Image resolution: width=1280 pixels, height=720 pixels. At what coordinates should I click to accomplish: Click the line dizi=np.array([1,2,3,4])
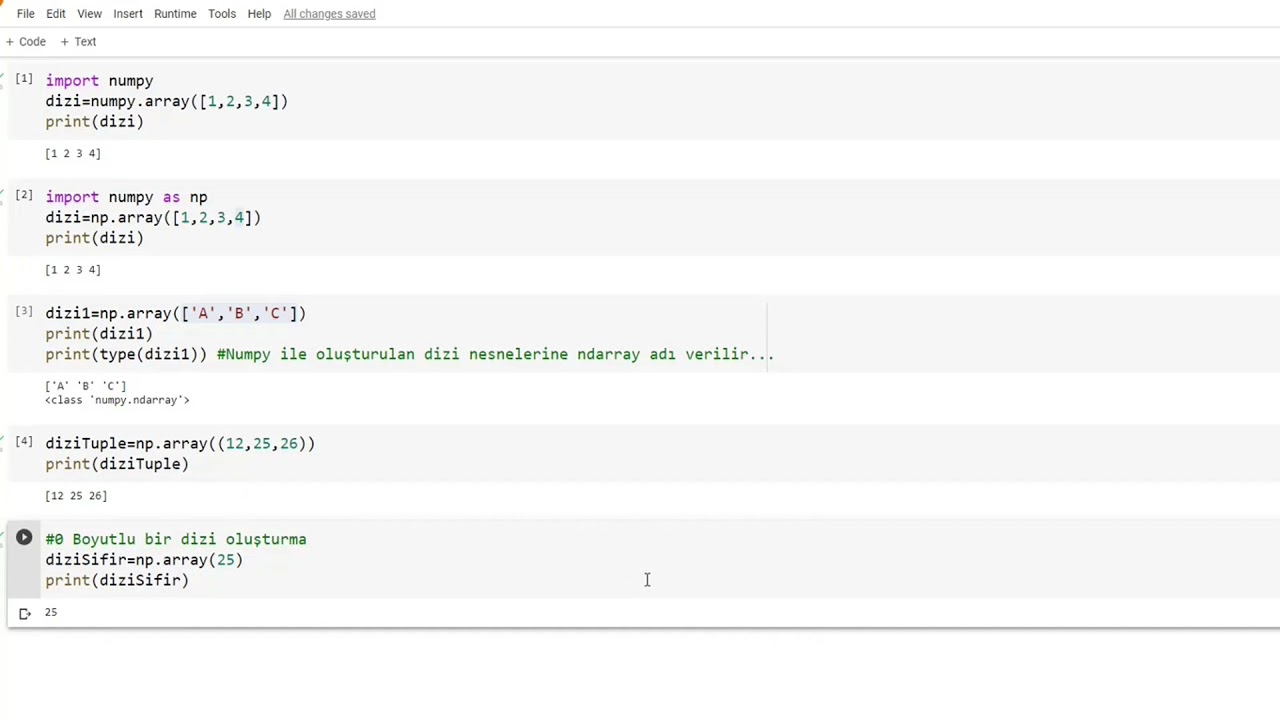(153, 217)
